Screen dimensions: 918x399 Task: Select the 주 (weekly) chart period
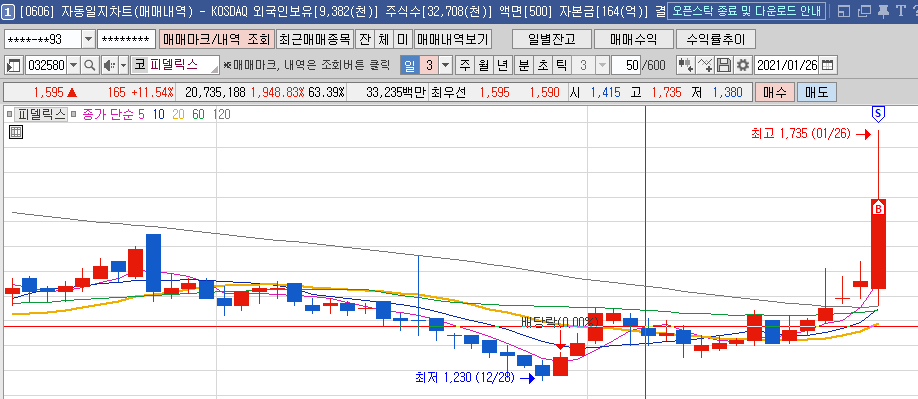pyautogui.click(x=465, y=65)
